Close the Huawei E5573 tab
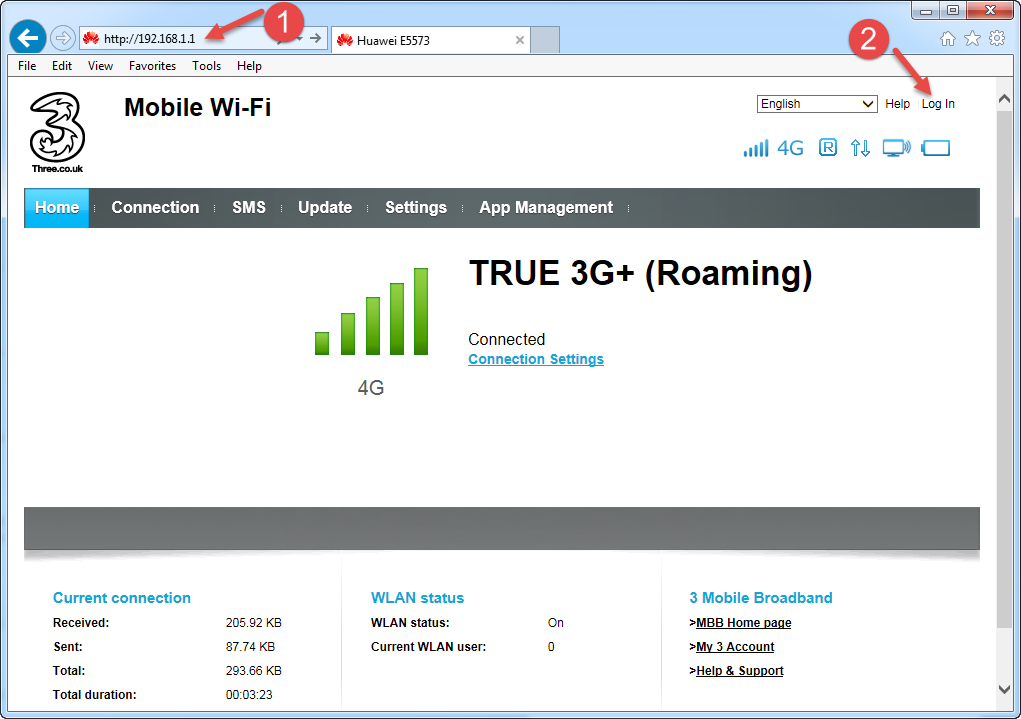 click(x=520, y=40)
